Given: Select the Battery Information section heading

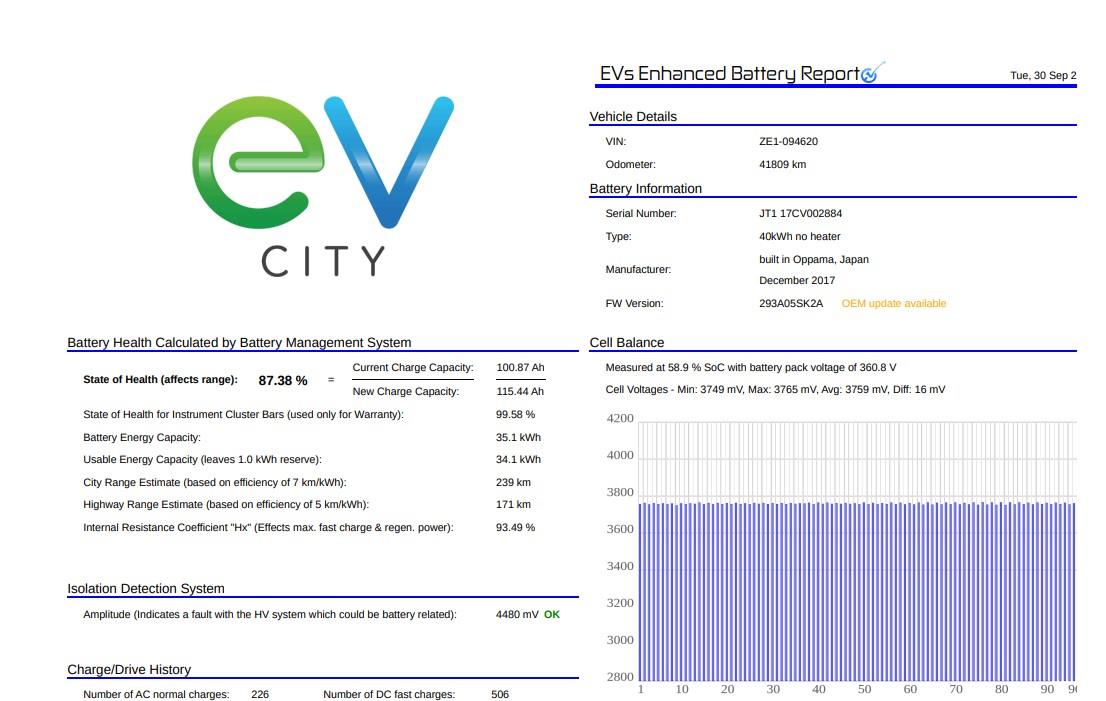Looking at the screenshot, I should (x=645, y=189).
